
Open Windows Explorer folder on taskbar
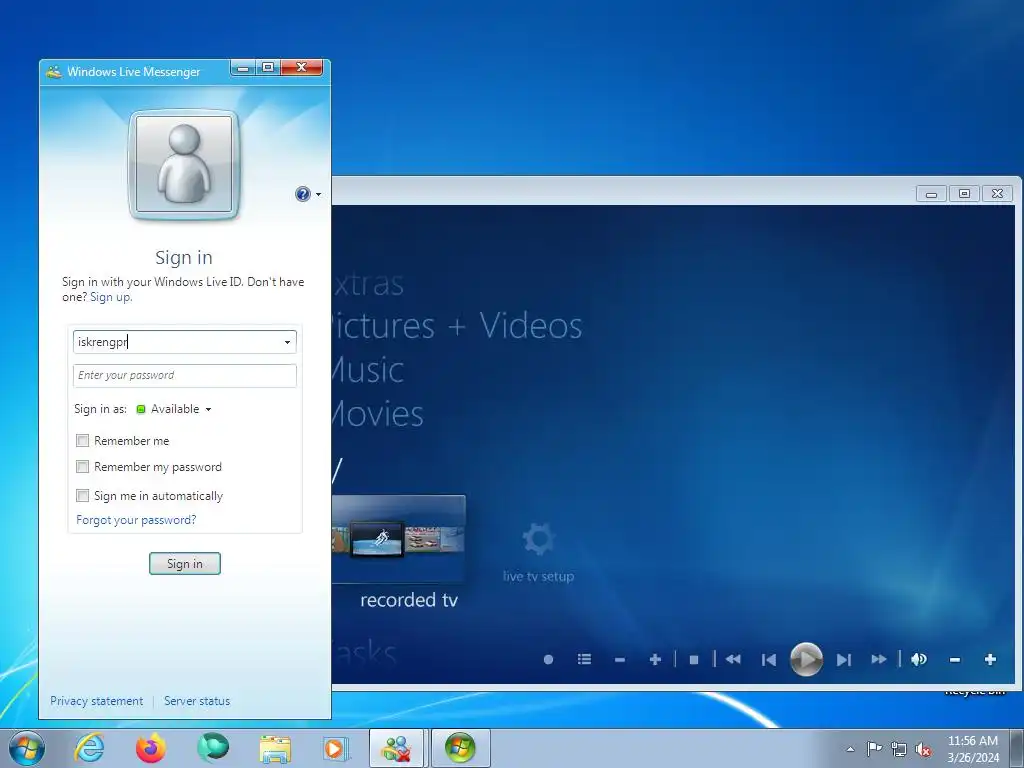275,748
